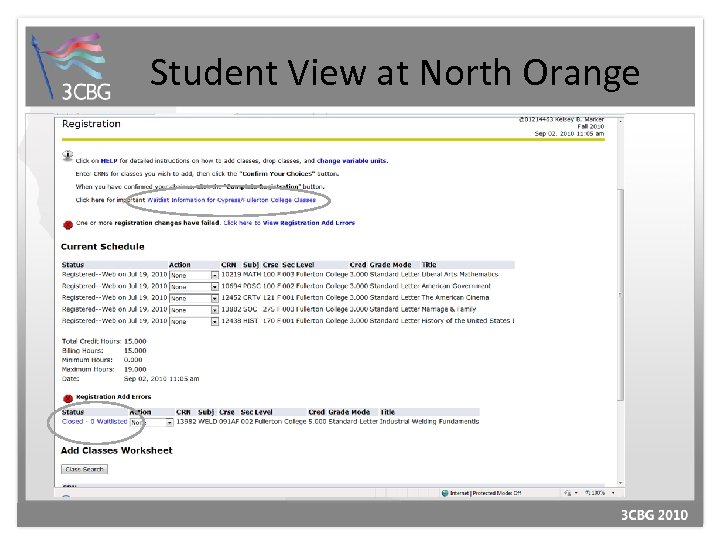Image resolution: width=720 pixels, height=540 pixels.
Task: Click the Current Schedule heading
Action: 102,247
